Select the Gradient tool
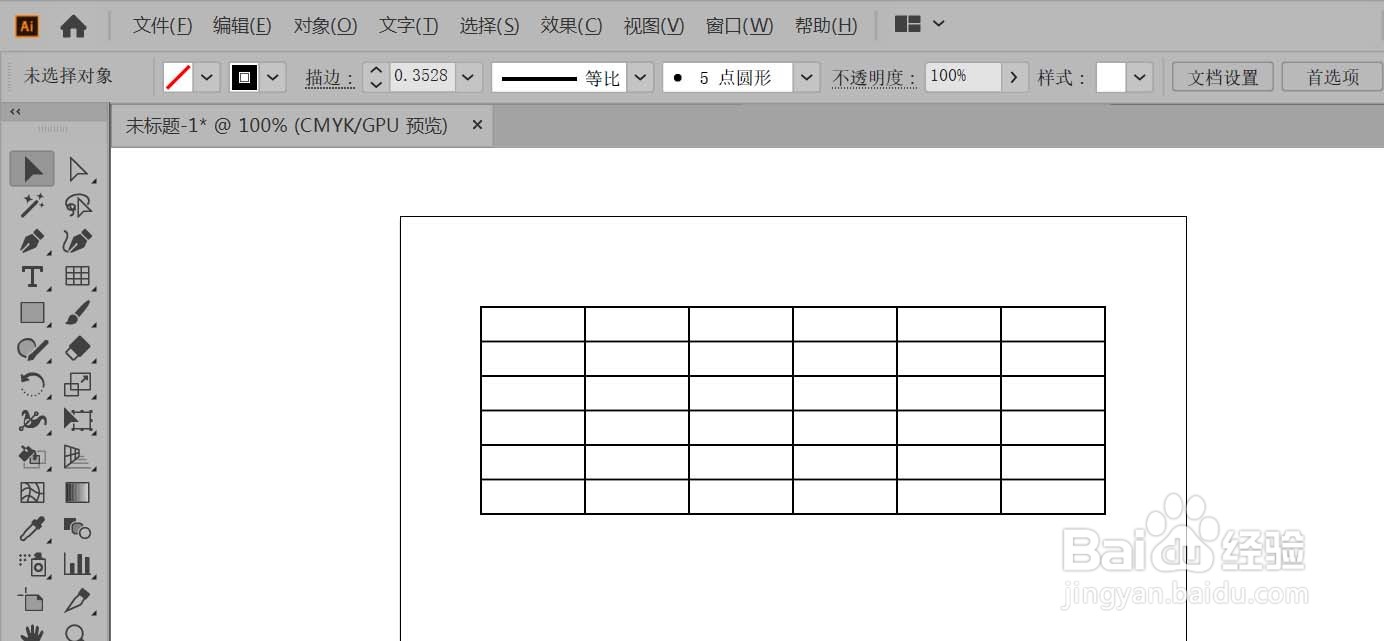1384x641 pixels. click(x=78, y=493)
